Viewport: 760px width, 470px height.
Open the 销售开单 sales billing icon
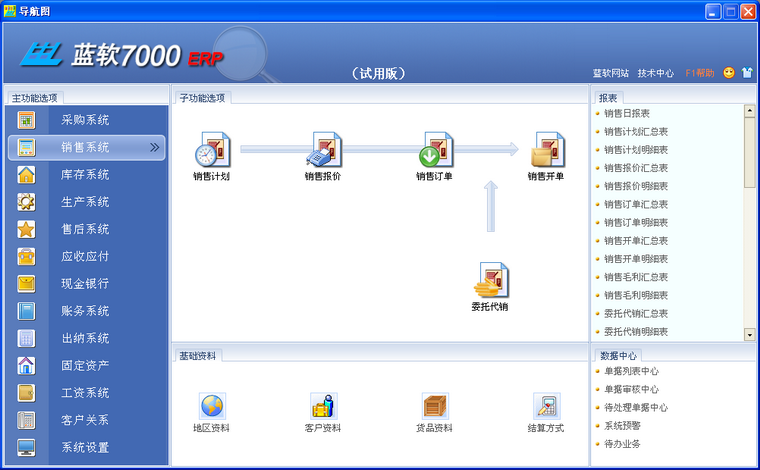pos(547,150)
